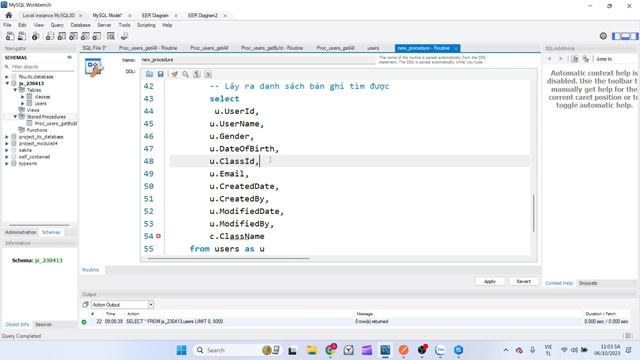Click the output panel copy icon

pos(85,304)
